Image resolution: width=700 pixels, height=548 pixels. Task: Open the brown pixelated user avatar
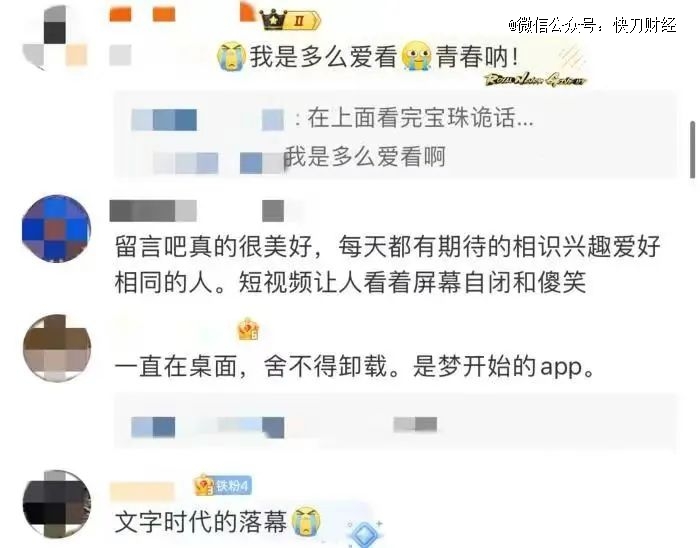point(57,348)
